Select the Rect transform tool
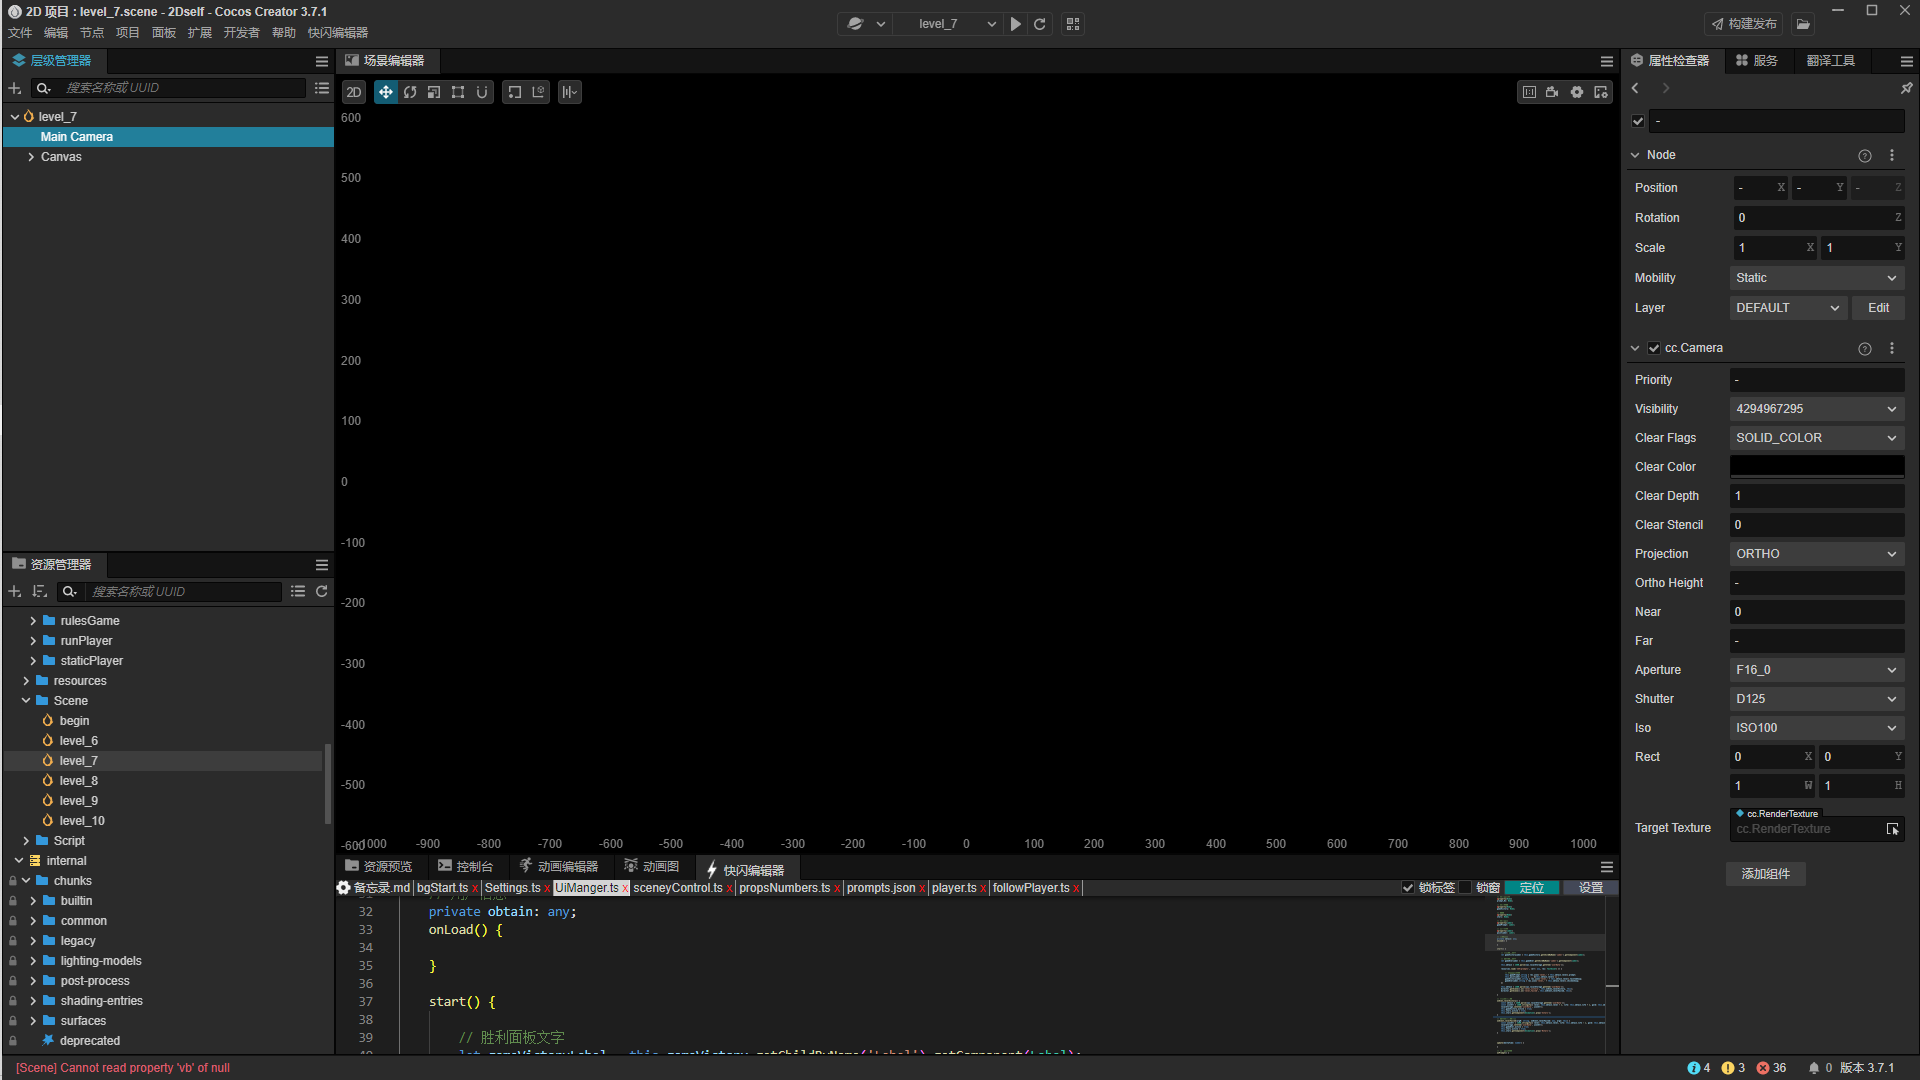The width and height of the screenshot is (1920, 1080). click(458, 92)
